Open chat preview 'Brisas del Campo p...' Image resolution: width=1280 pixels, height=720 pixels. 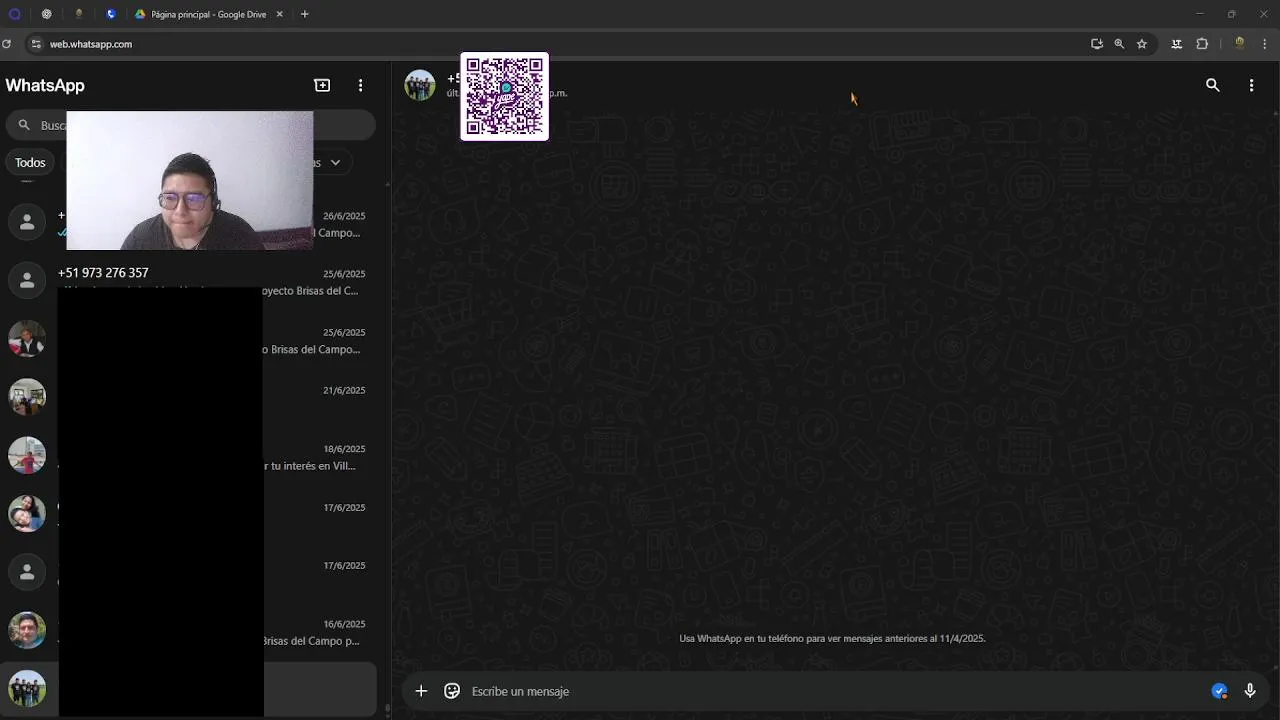point(312,641)
